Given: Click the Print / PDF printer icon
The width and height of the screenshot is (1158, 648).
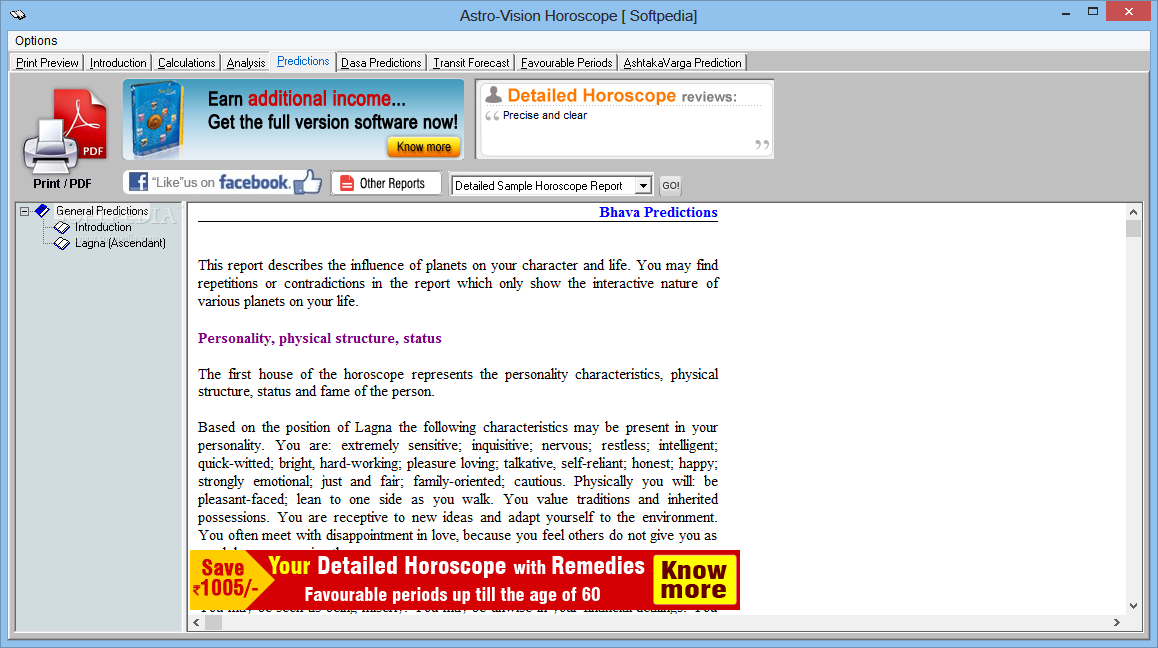Looking at the screenshot, I should pyautogui.click(x=64, y=131).
